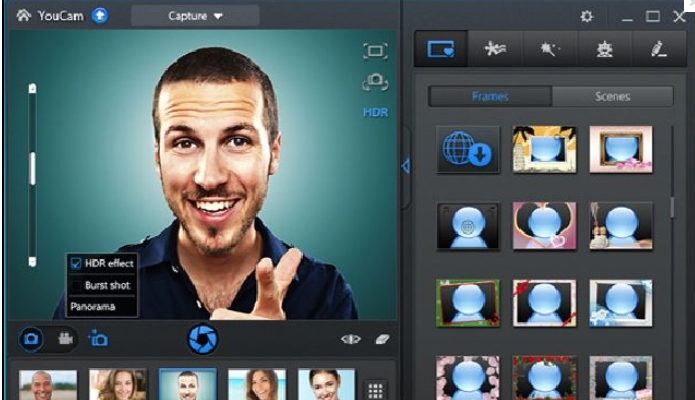695x400 pixels.
Task: Switch to video recording mode
Action: 65,339
